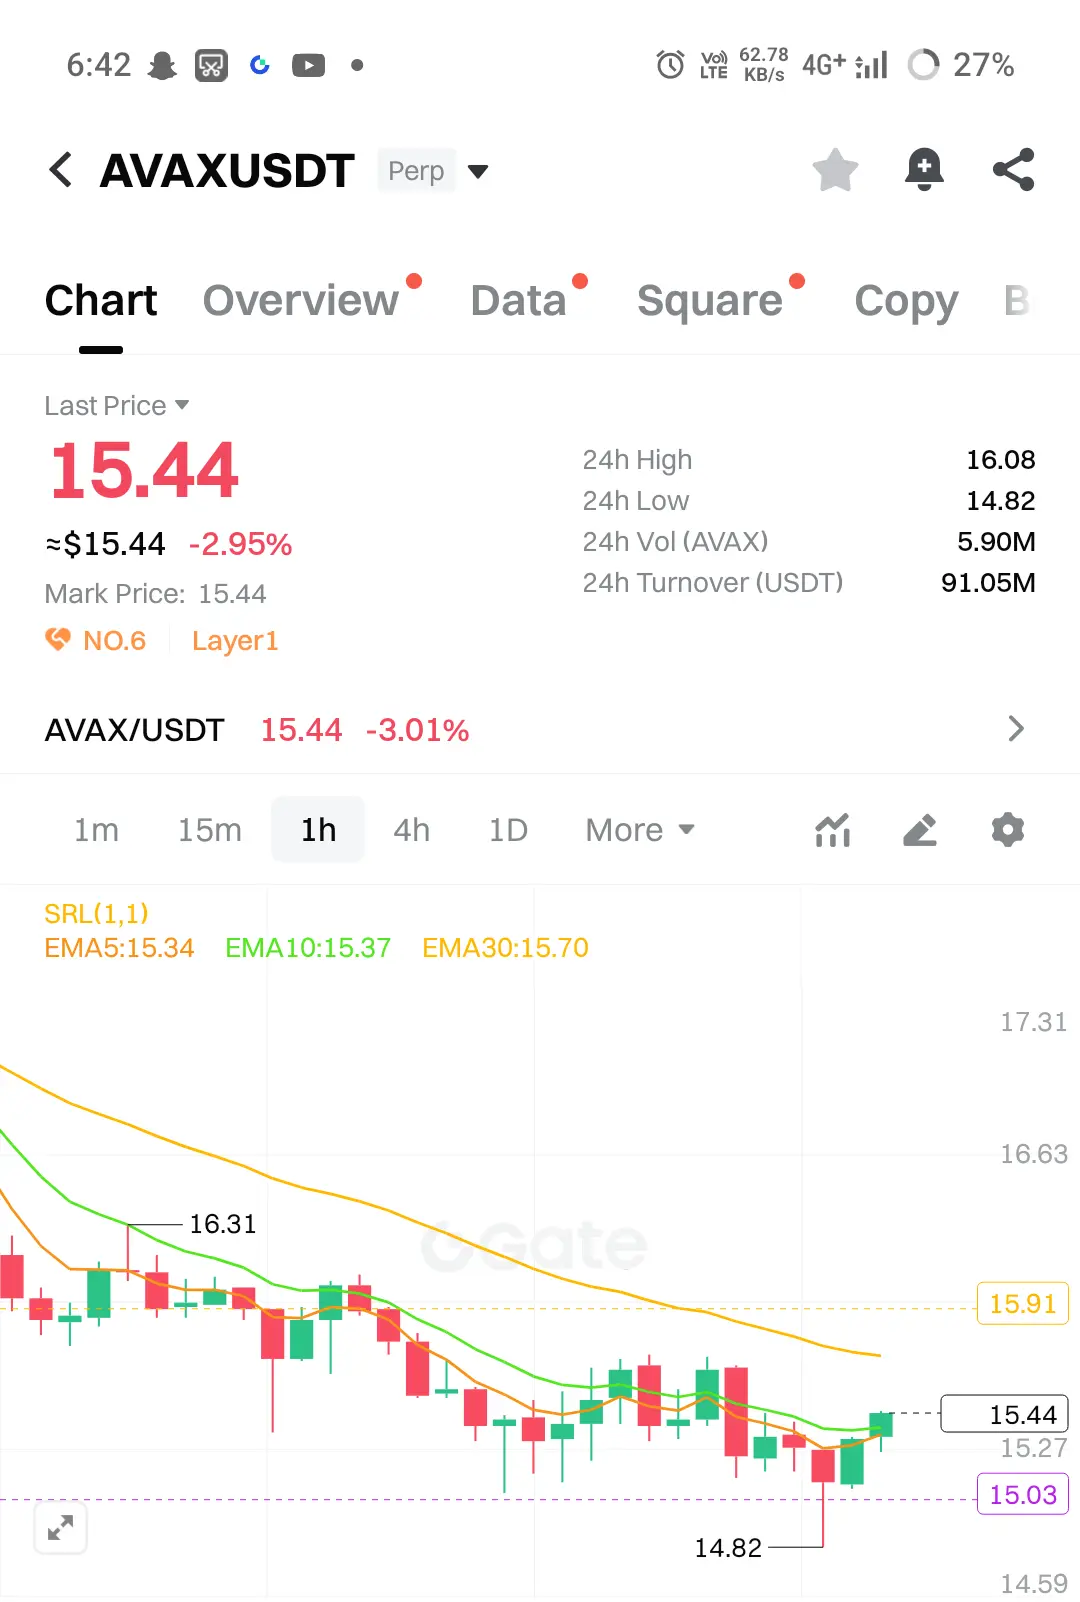The width and height of the screenshot is (1080, 1602).
Task: Select the 4h timeframe
Action: [411, 830]
